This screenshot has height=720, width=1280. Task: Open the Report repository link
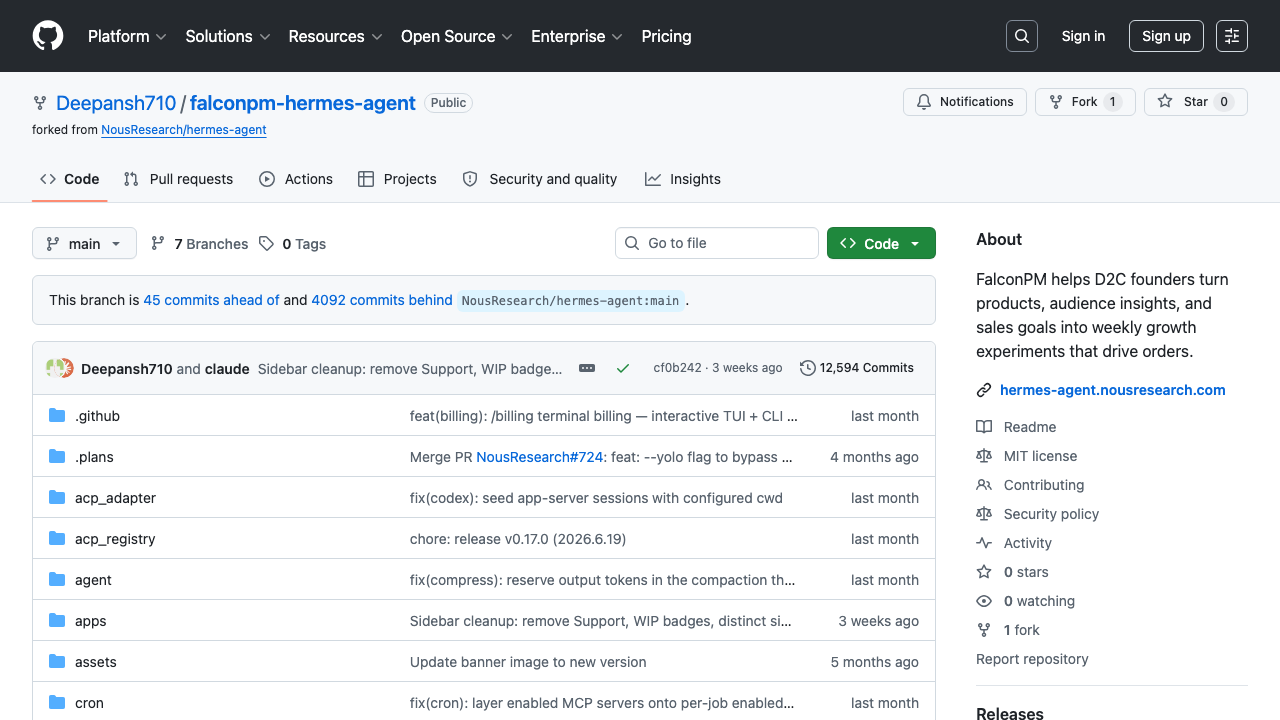pyautogui.click(x=1032, y=659)
